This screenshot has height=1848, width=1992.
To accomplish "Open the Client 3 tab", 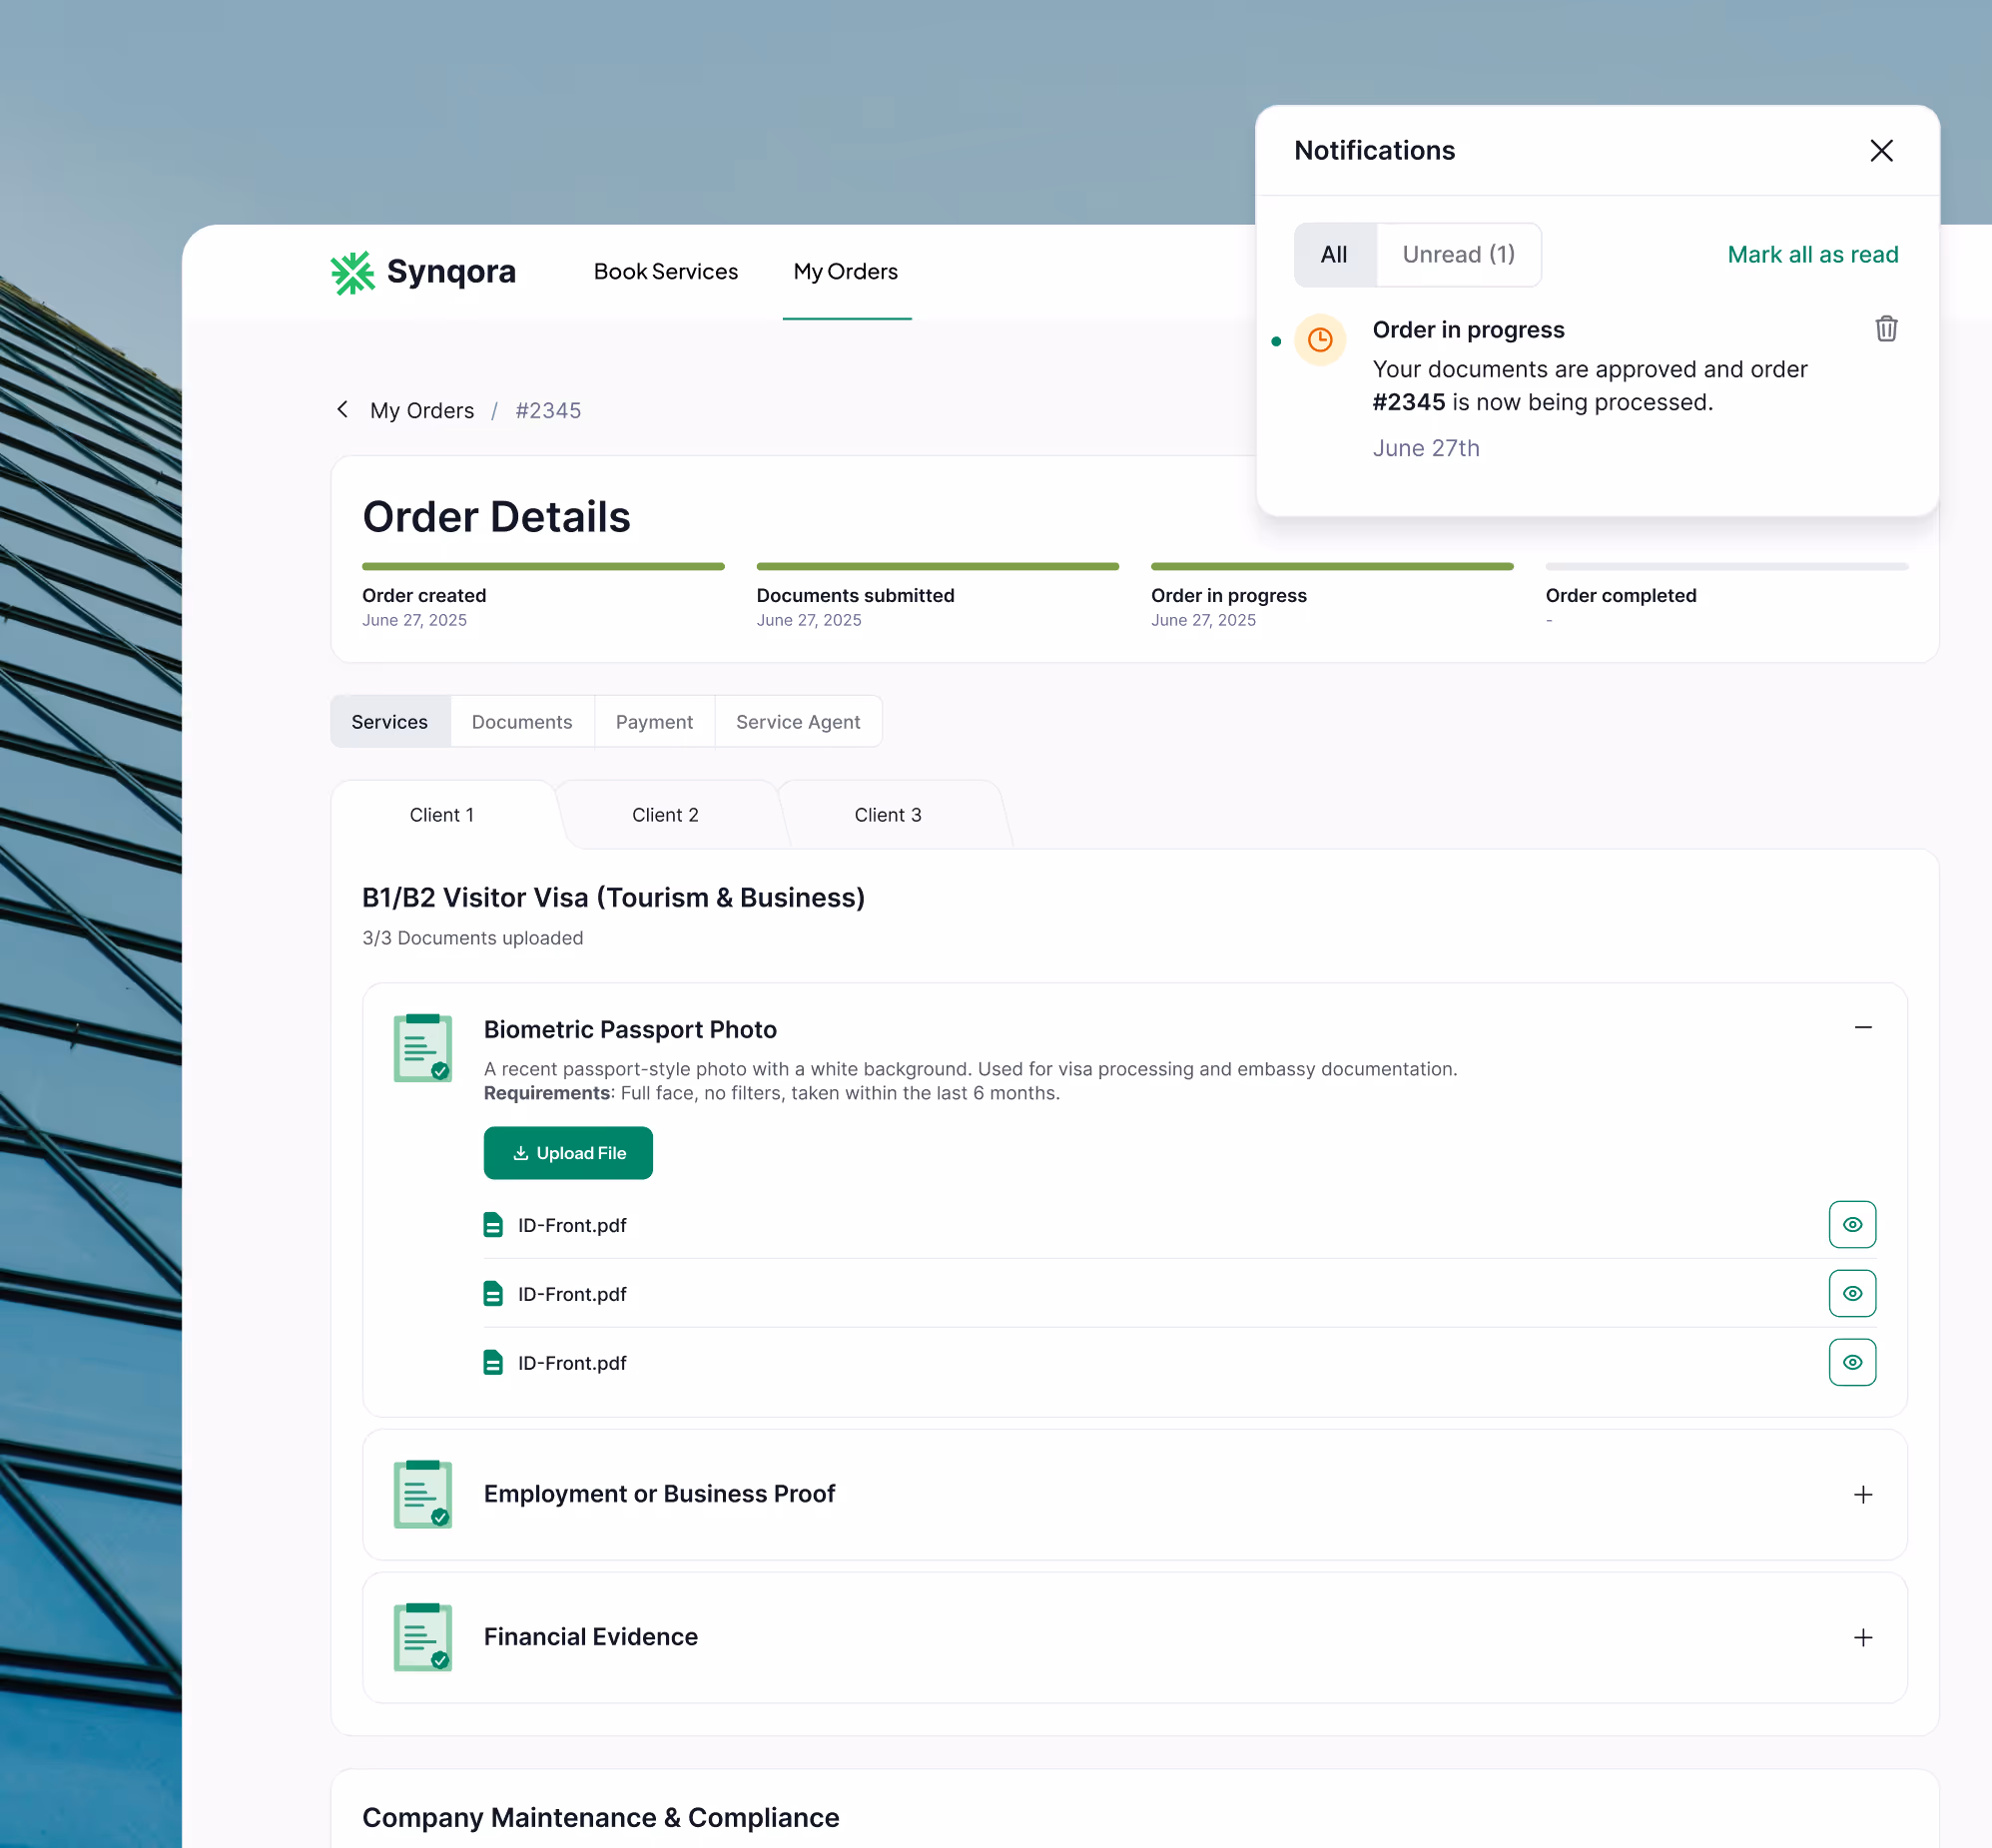I will [x=887, y=814].
